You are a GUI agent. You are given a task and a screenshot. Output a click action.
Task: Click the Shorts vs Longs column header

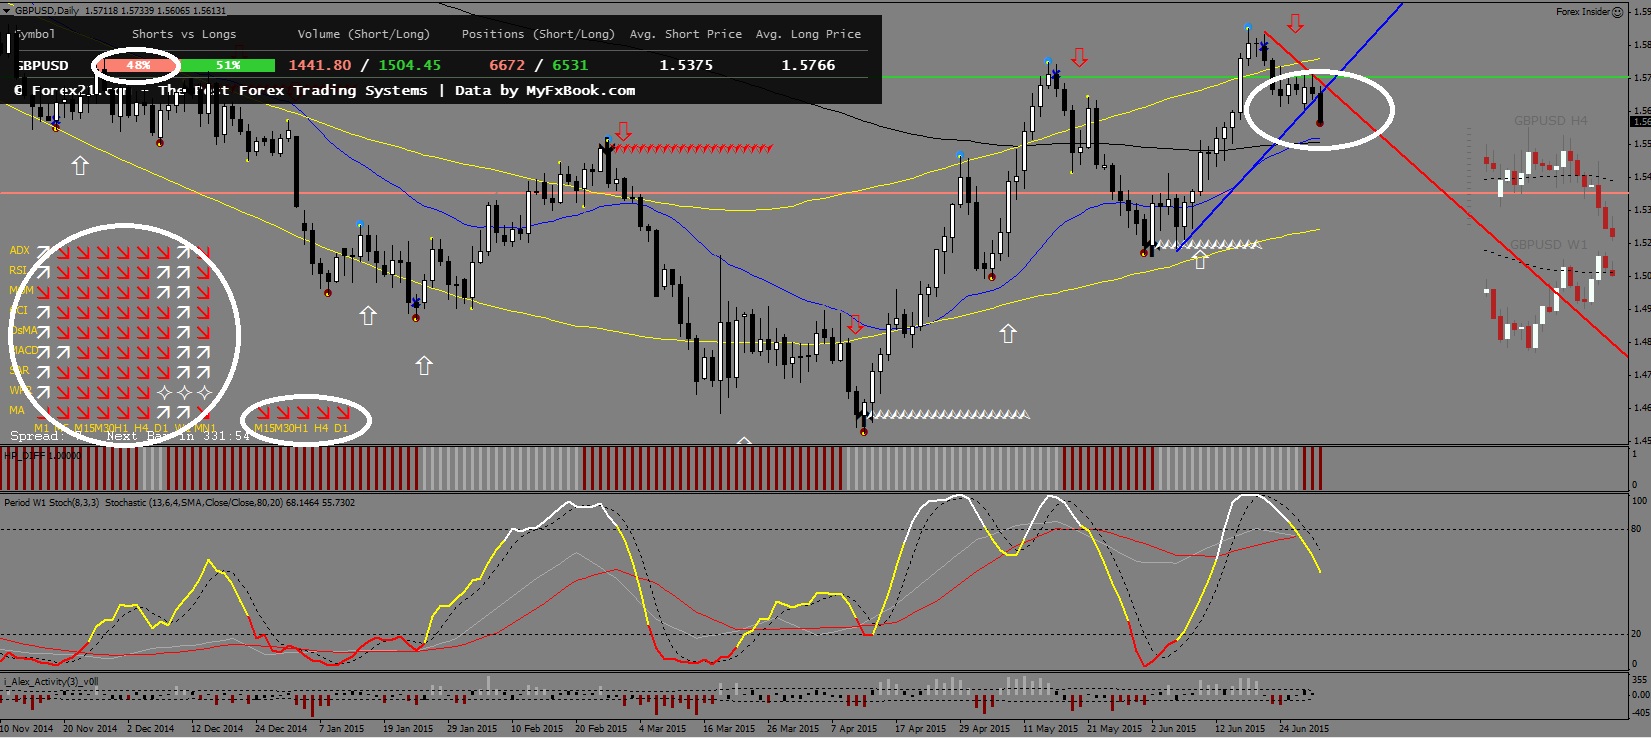184,34
